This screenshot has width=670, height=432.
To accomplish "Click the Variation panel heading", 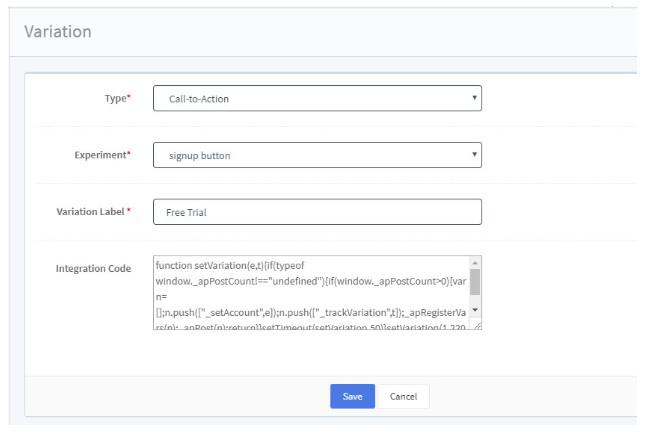I will 57,31.
